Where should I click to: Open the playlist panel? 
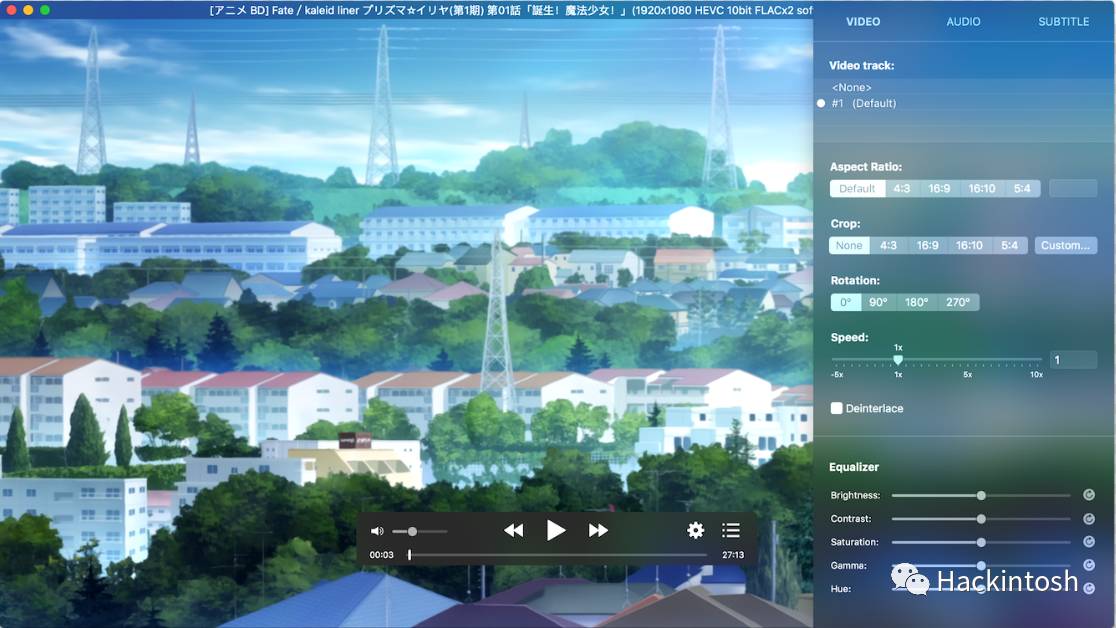[731, 530]
